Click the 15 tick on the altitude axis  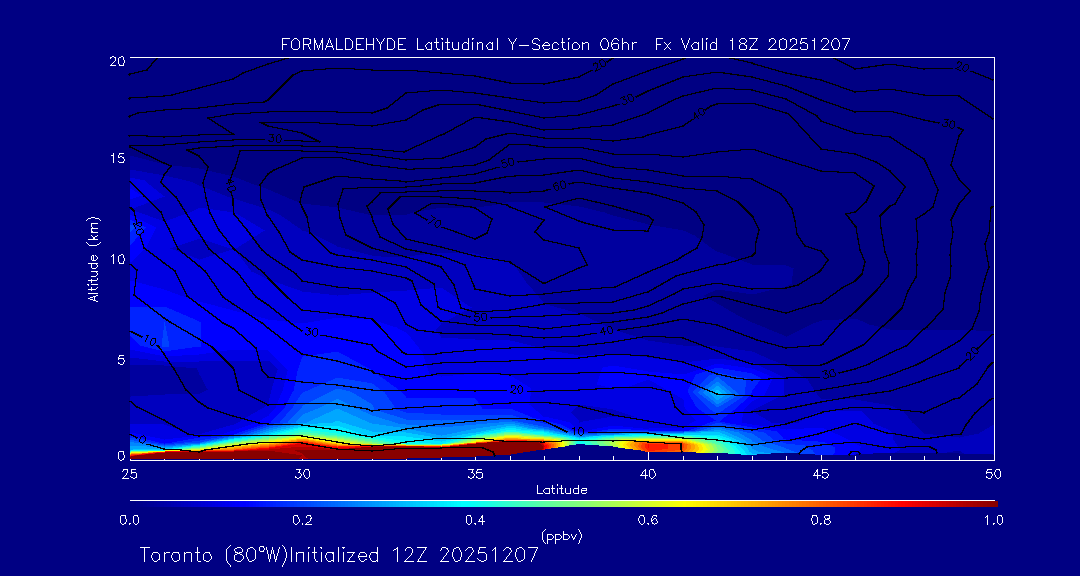tap(116, 159)
